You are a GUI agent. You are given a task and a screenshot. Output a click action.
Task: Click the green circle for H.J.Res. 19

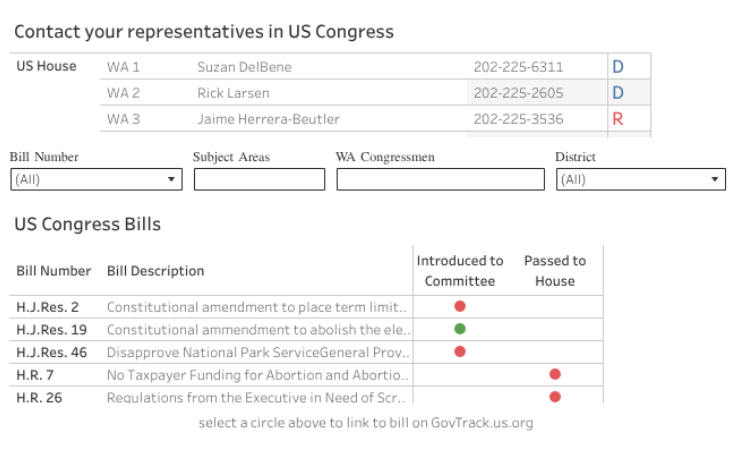460,329
